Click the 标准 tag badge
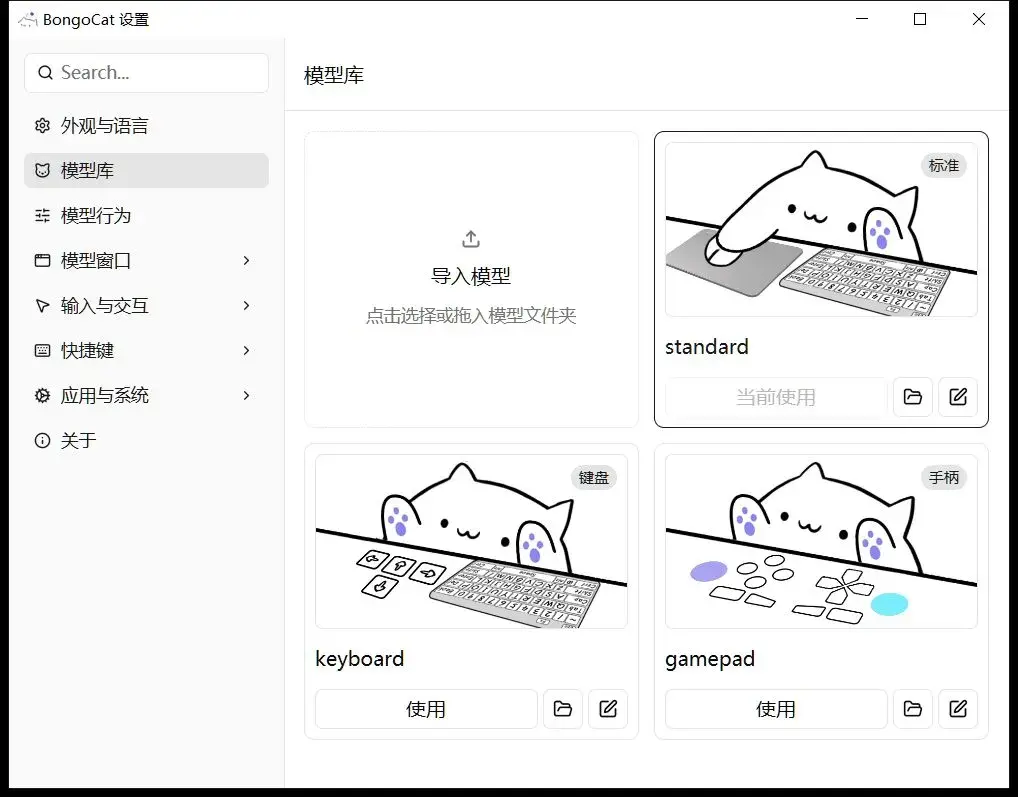The image size is (1018, 797). point(943,166)
